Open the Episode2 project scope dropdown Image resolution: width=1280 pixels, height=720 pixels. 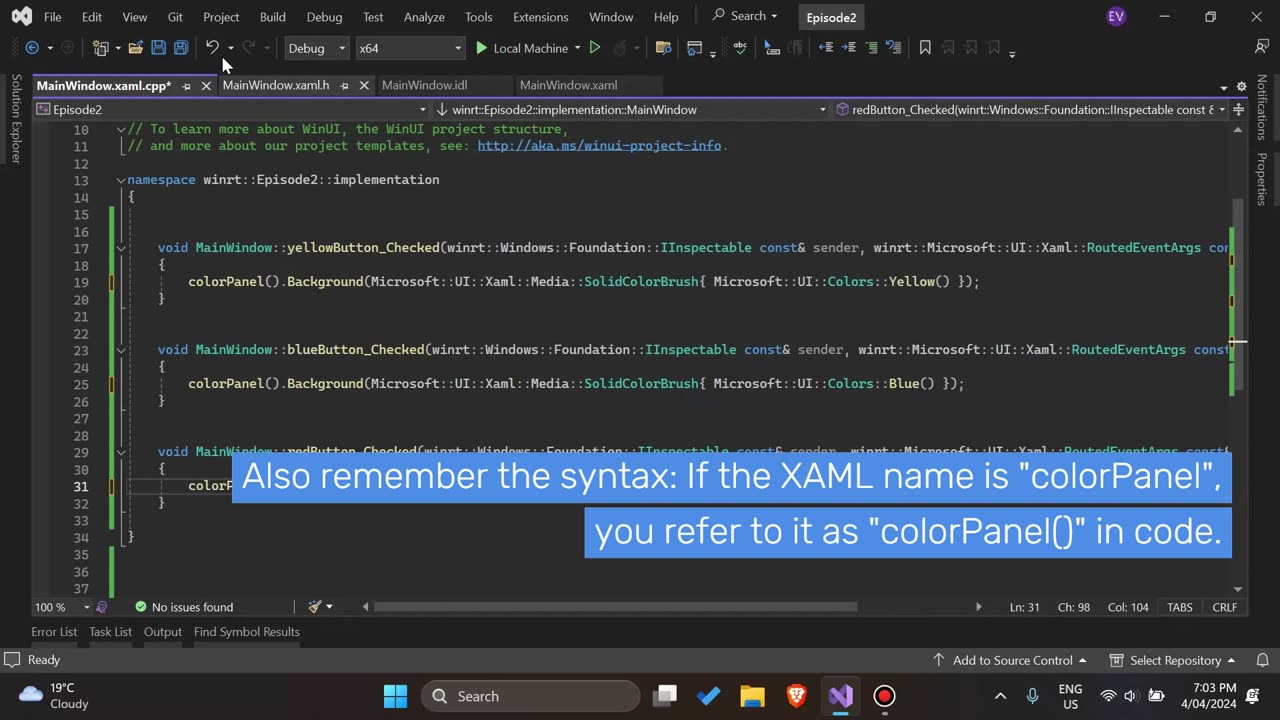point(232,109)
